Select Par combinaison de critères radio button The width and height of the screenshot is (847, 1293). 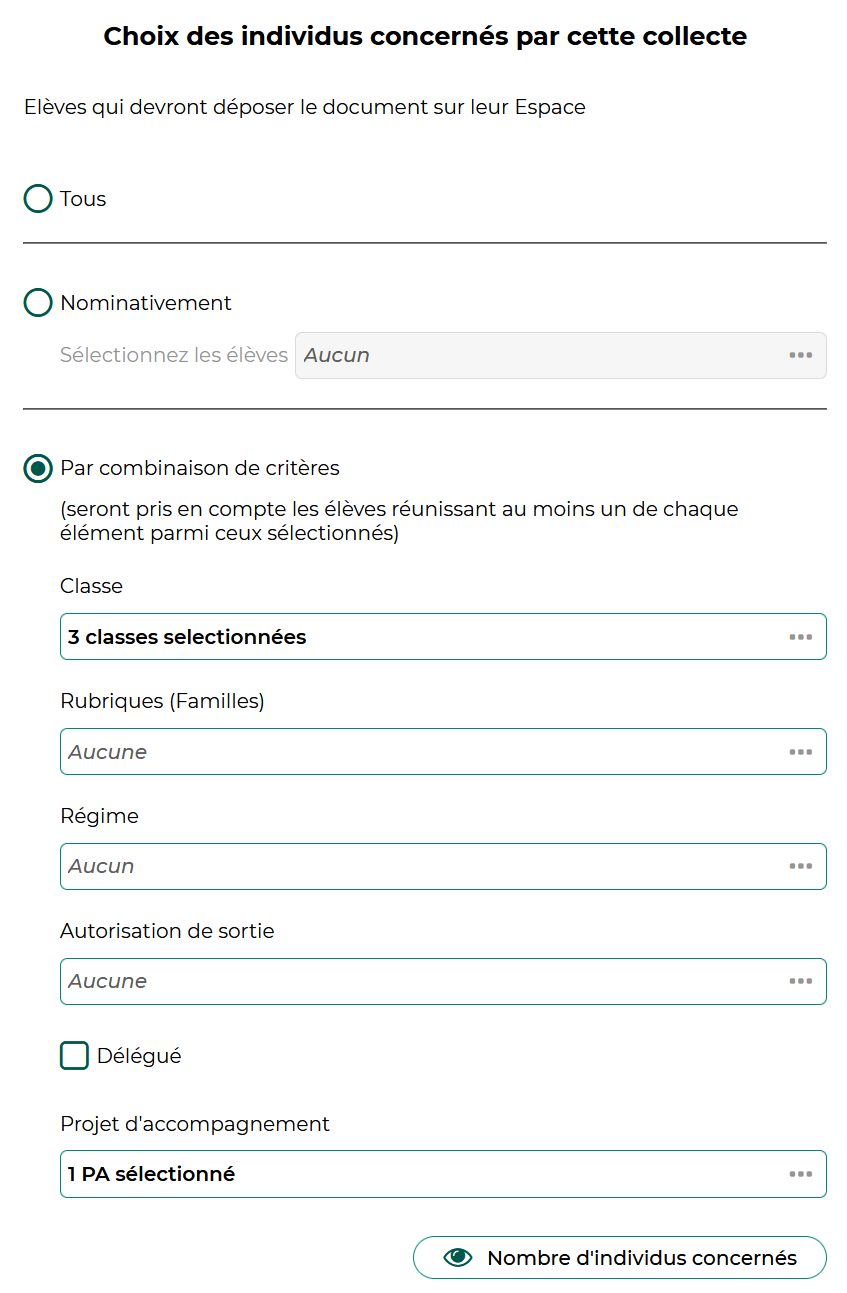[38, 468]
